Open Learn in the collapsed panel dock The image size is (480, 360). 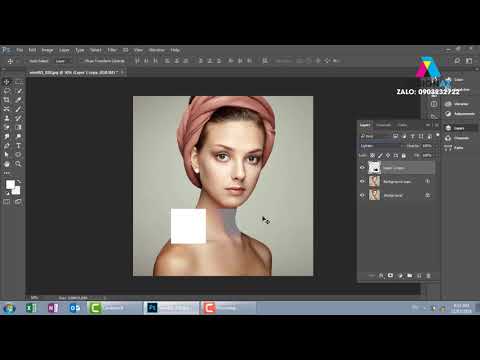pyautogui.click(x=455, y=80)
